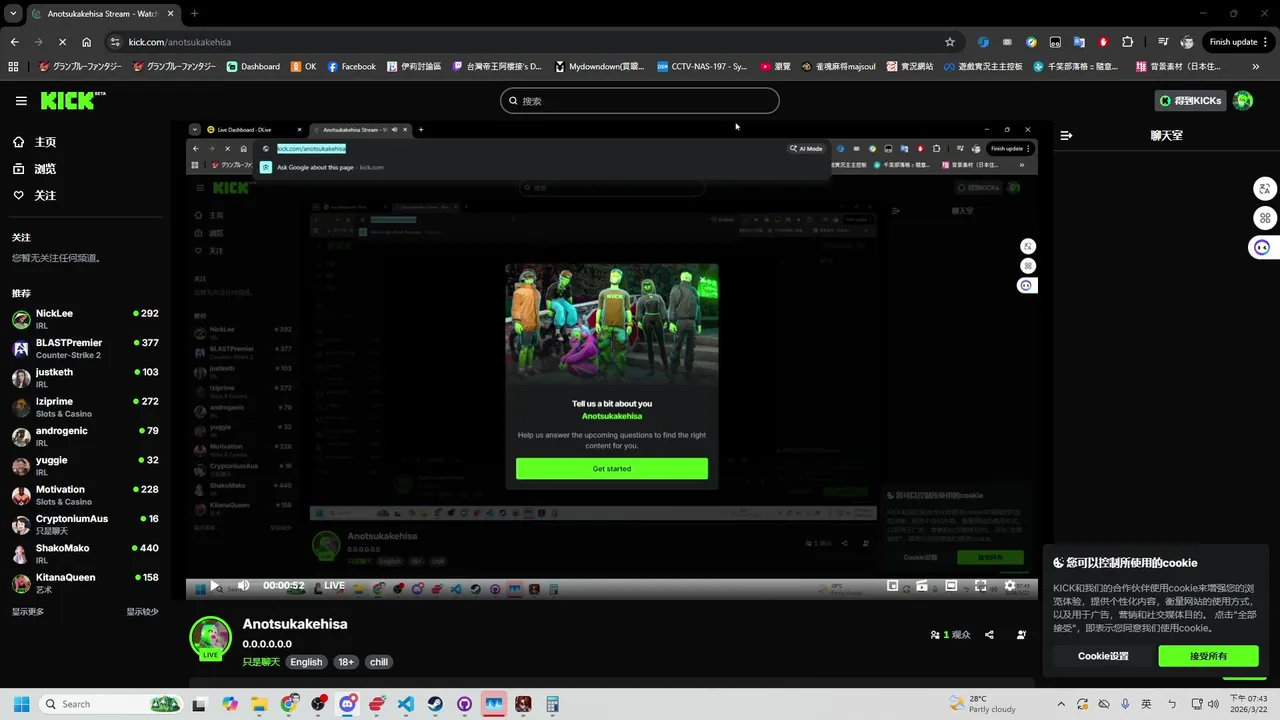
Task: Click Get started in stream preview
Action: [x=612, y=469]
